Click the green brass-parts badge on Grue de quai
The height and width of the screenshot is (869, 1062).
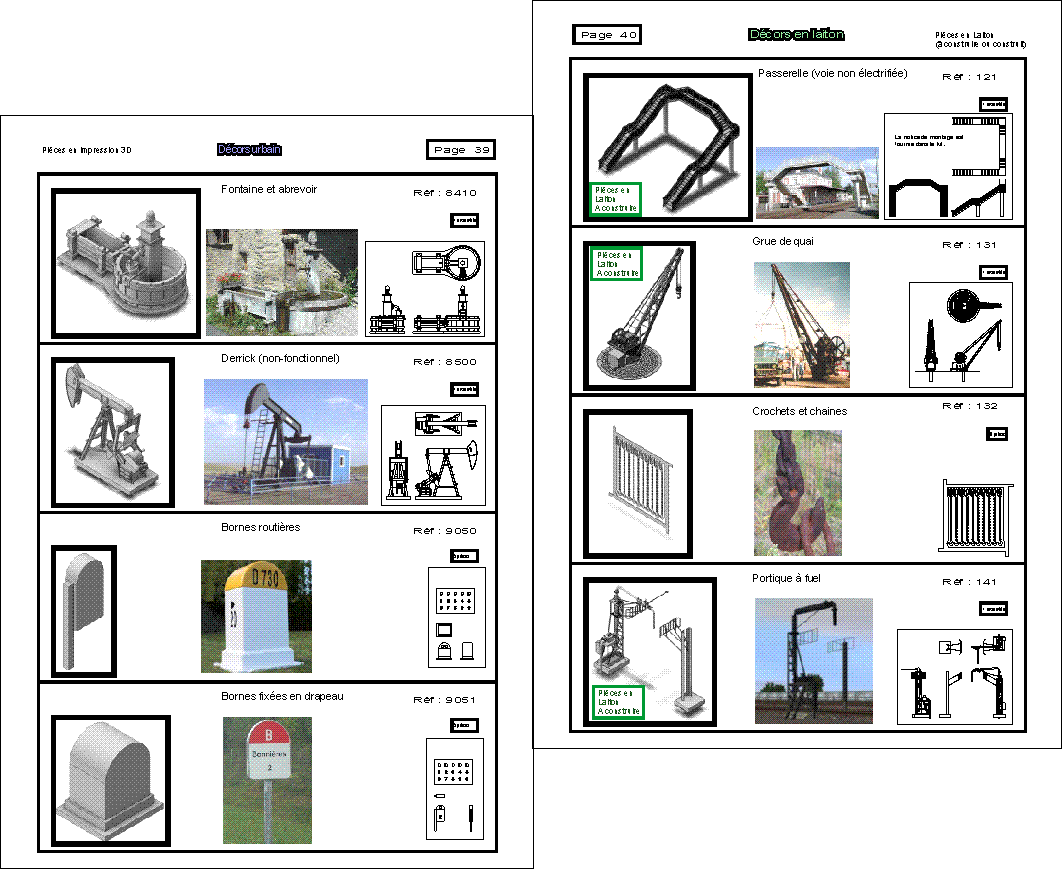[x=616, y=263]
